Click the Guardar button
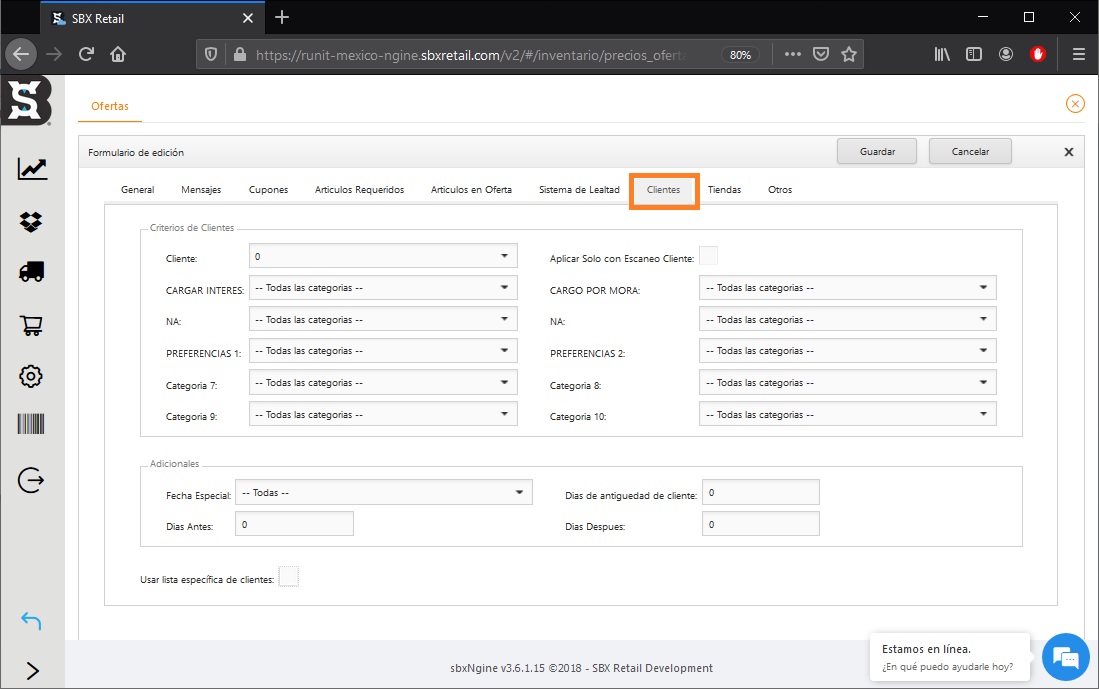The width and height of the screenshot is (1099, 689). tap(877, 151)
